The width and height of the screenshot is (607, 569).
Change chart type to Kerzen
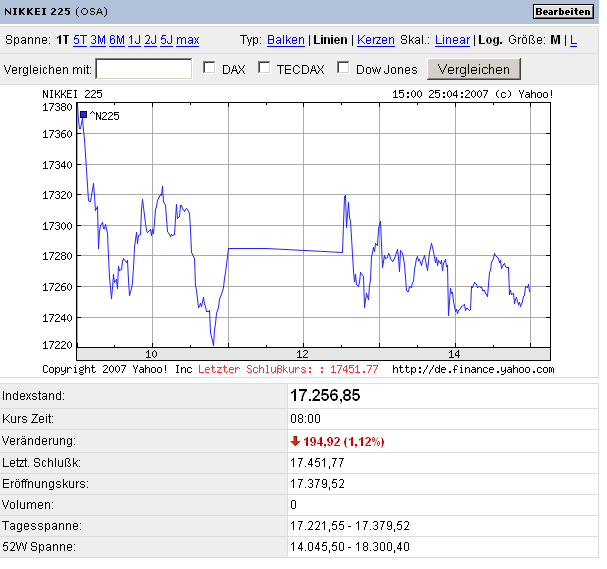(x=376, y=40)
